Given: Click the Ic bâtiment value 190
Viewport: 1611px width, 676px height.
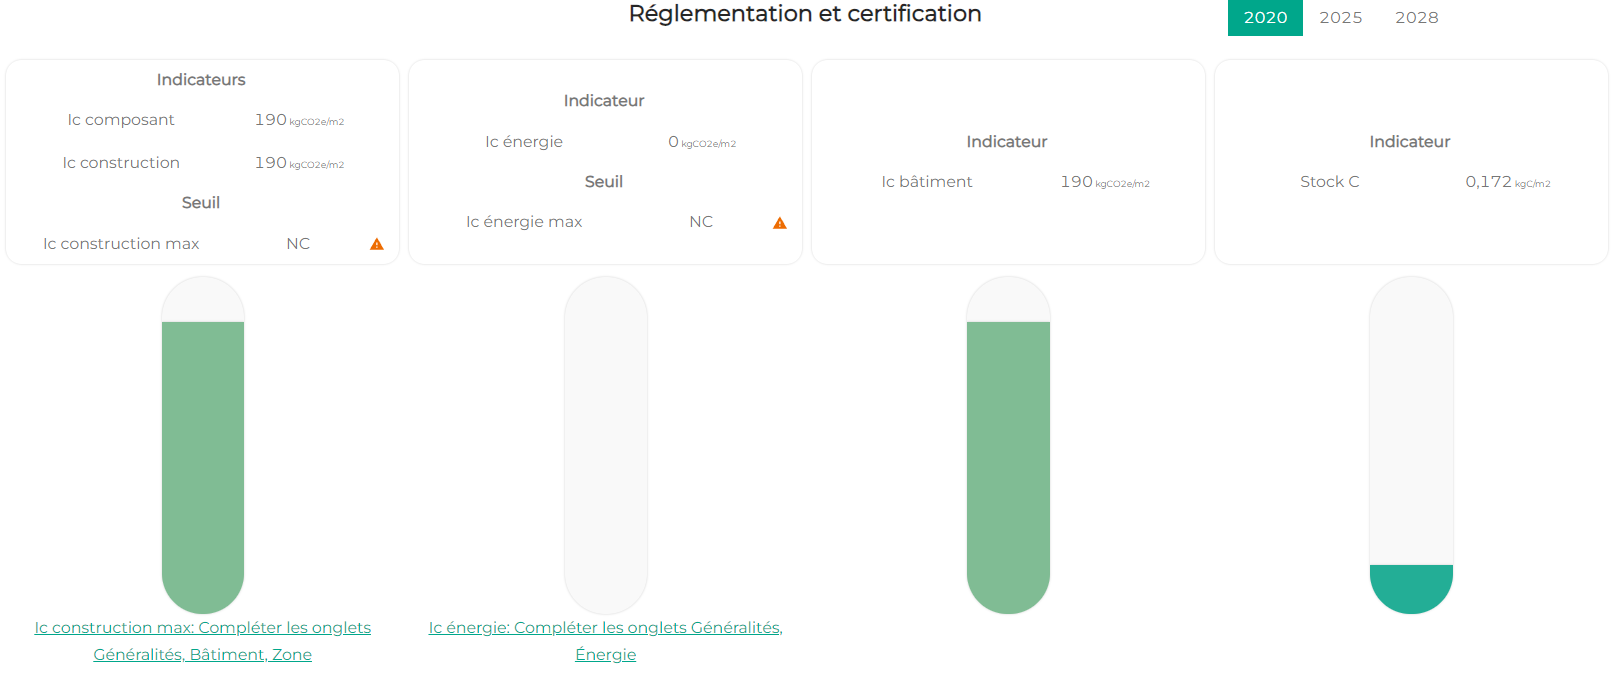Looking at the screenshot, I should (x=1077, y=182).
